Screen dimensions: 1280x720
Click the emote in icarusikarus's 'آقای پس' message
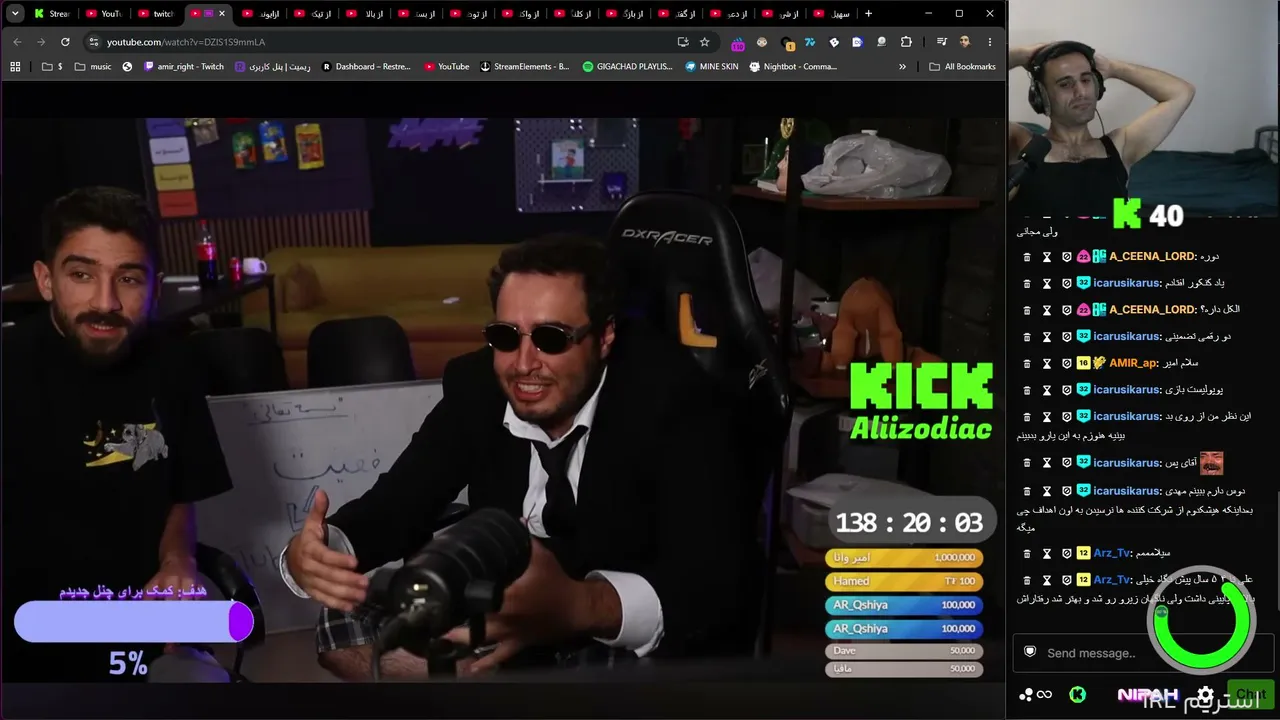point(1211,463)
